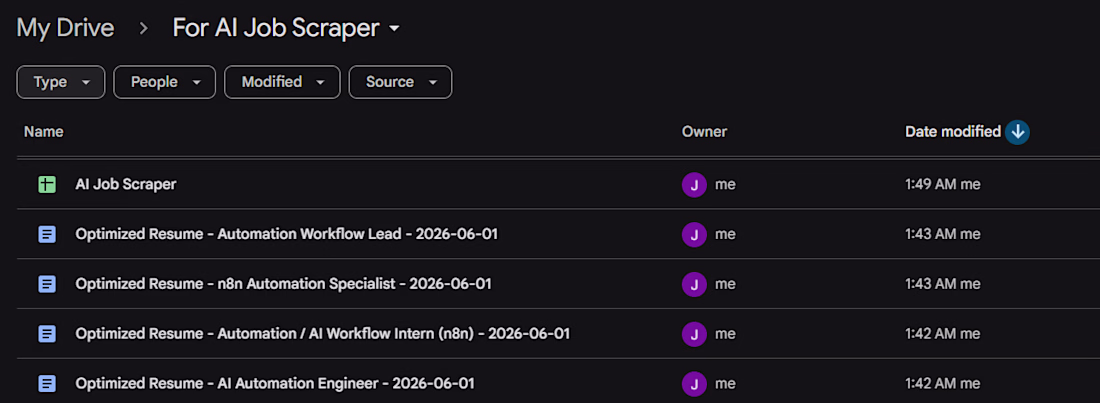Screen dimensions: 1100x403
Task: Sort by the Name column header
Action: click(43, 132)
